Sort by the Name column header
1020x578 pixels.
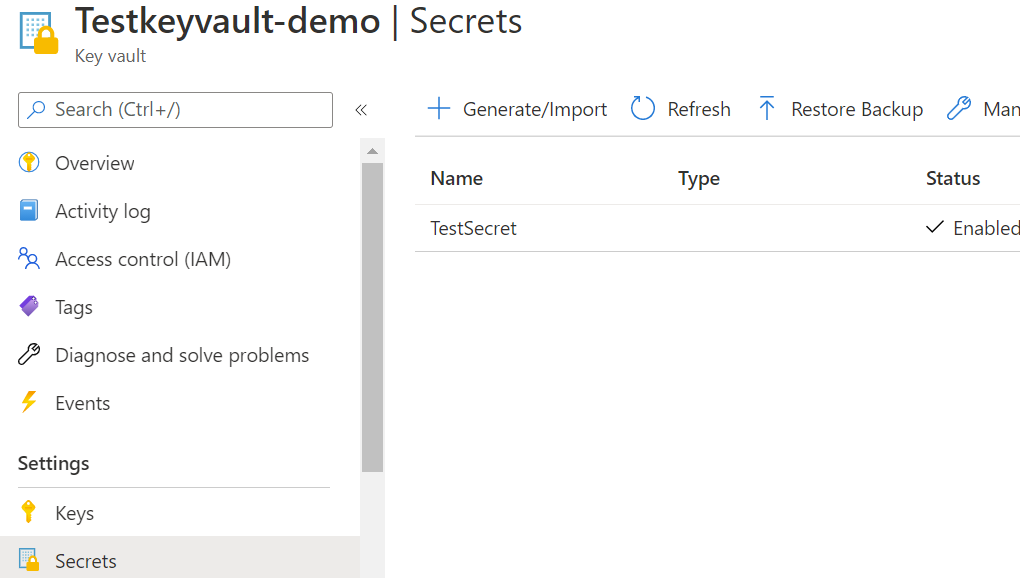click(456, 178)
